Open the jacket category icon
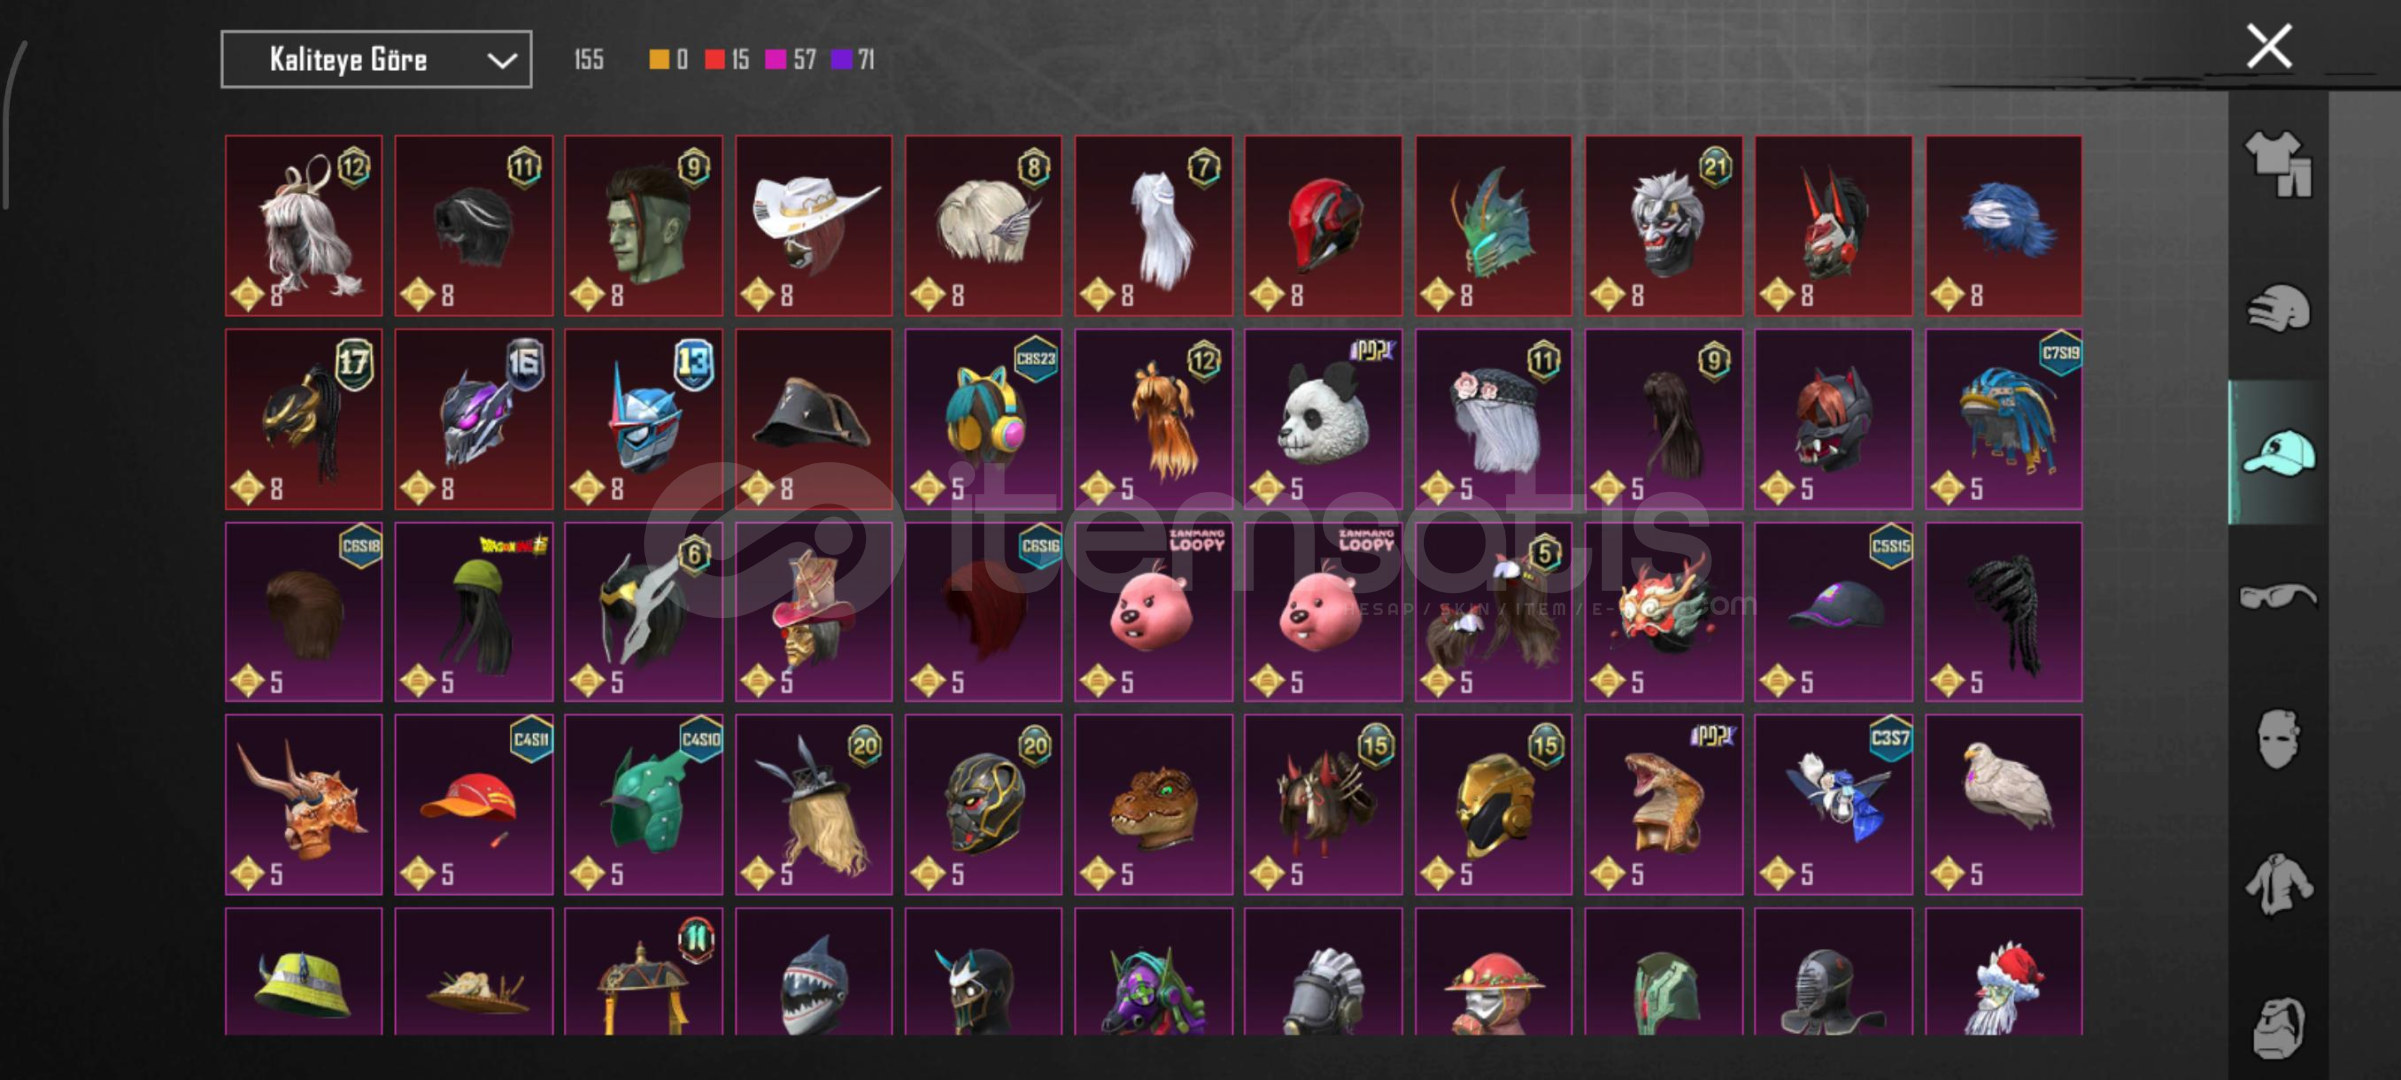This screenshot has width=2401, height=1080. point(2278,884)
